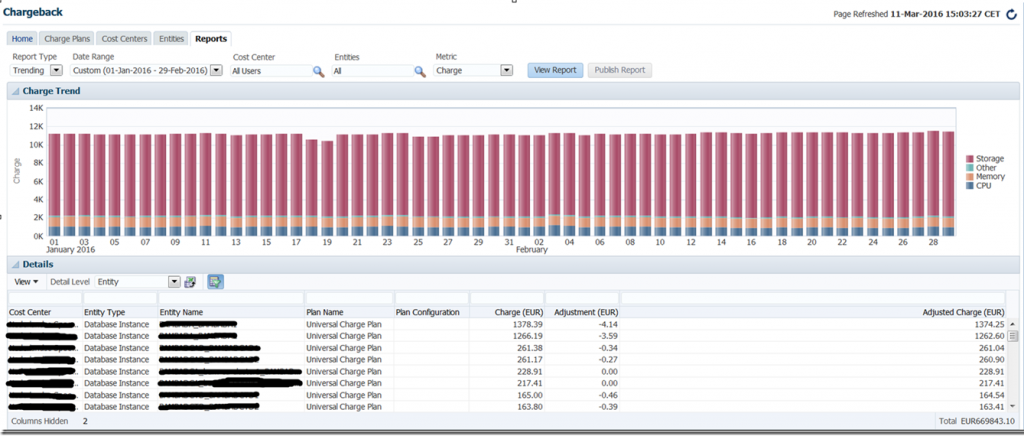Click the View Report button
Image resolution: width=1024 pixels, height=436 pixels.
click(x=555, y=70)
